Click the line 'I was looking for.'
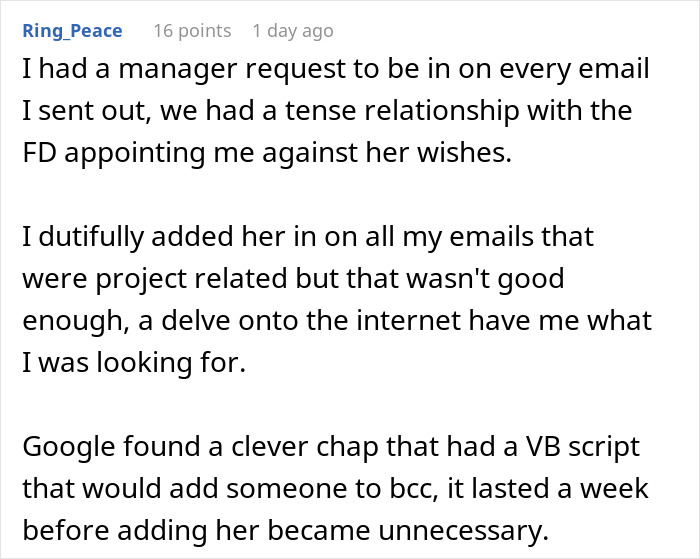 pyautogui.click(x=134, y=362)
